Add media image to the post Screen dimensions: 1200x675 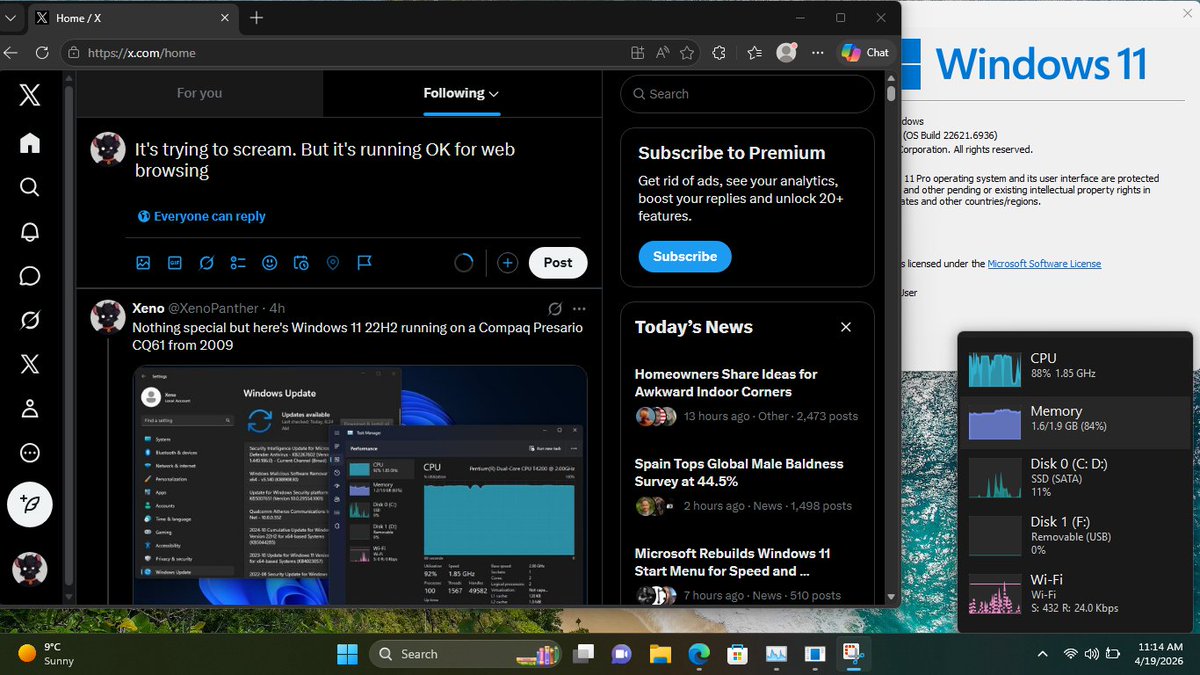pyautogui.click(x=143, y=263)
